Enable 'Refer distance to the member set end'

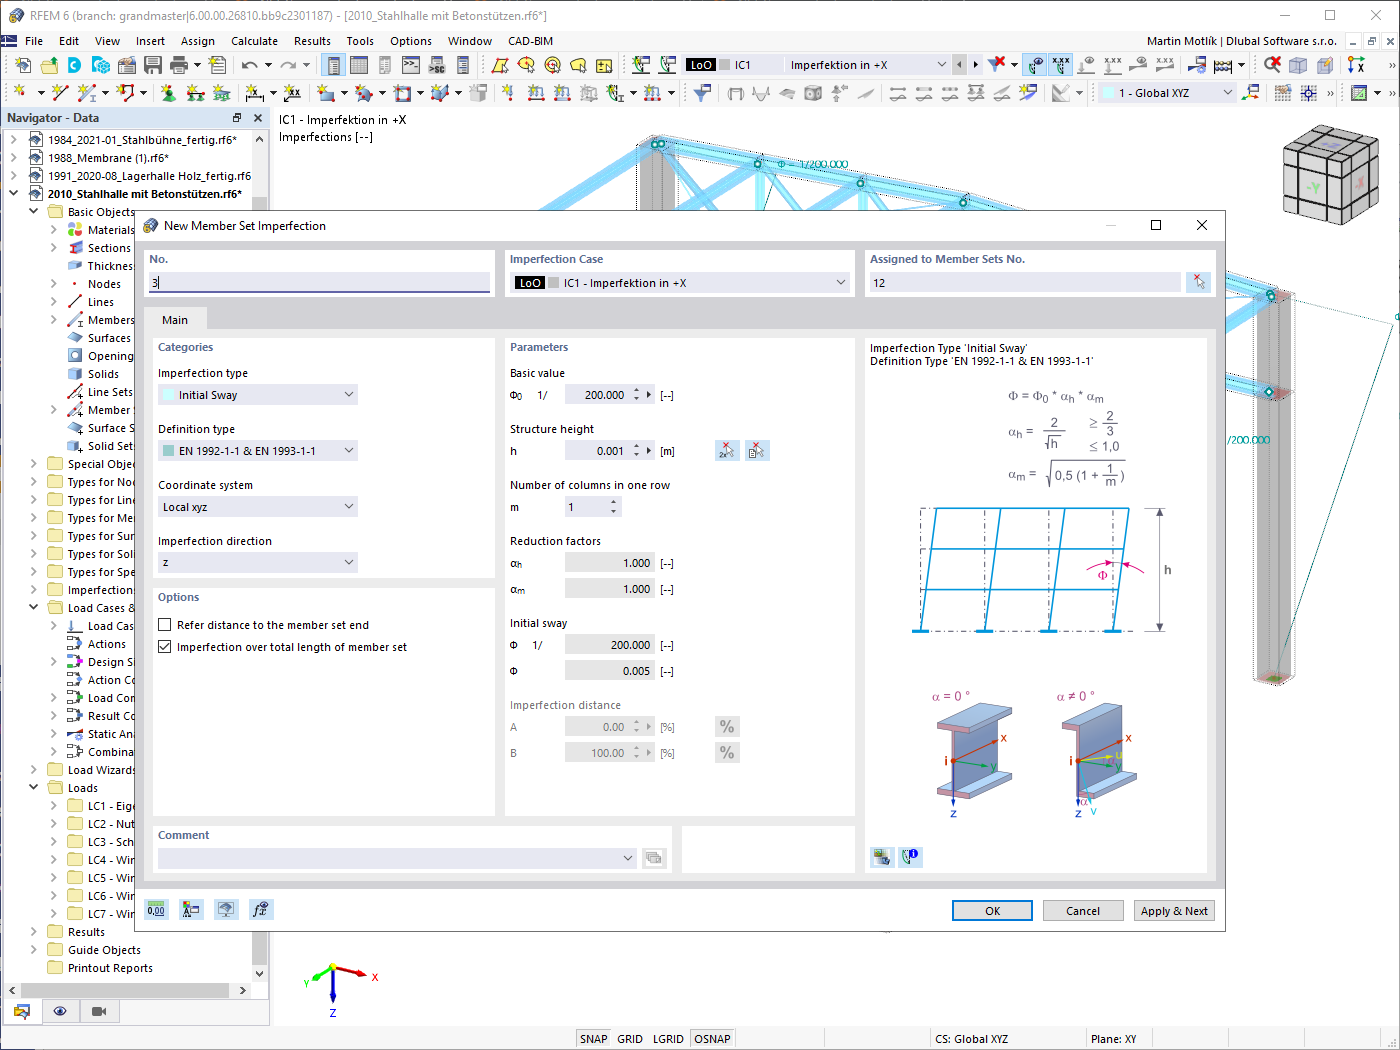(x=165, y=625)
